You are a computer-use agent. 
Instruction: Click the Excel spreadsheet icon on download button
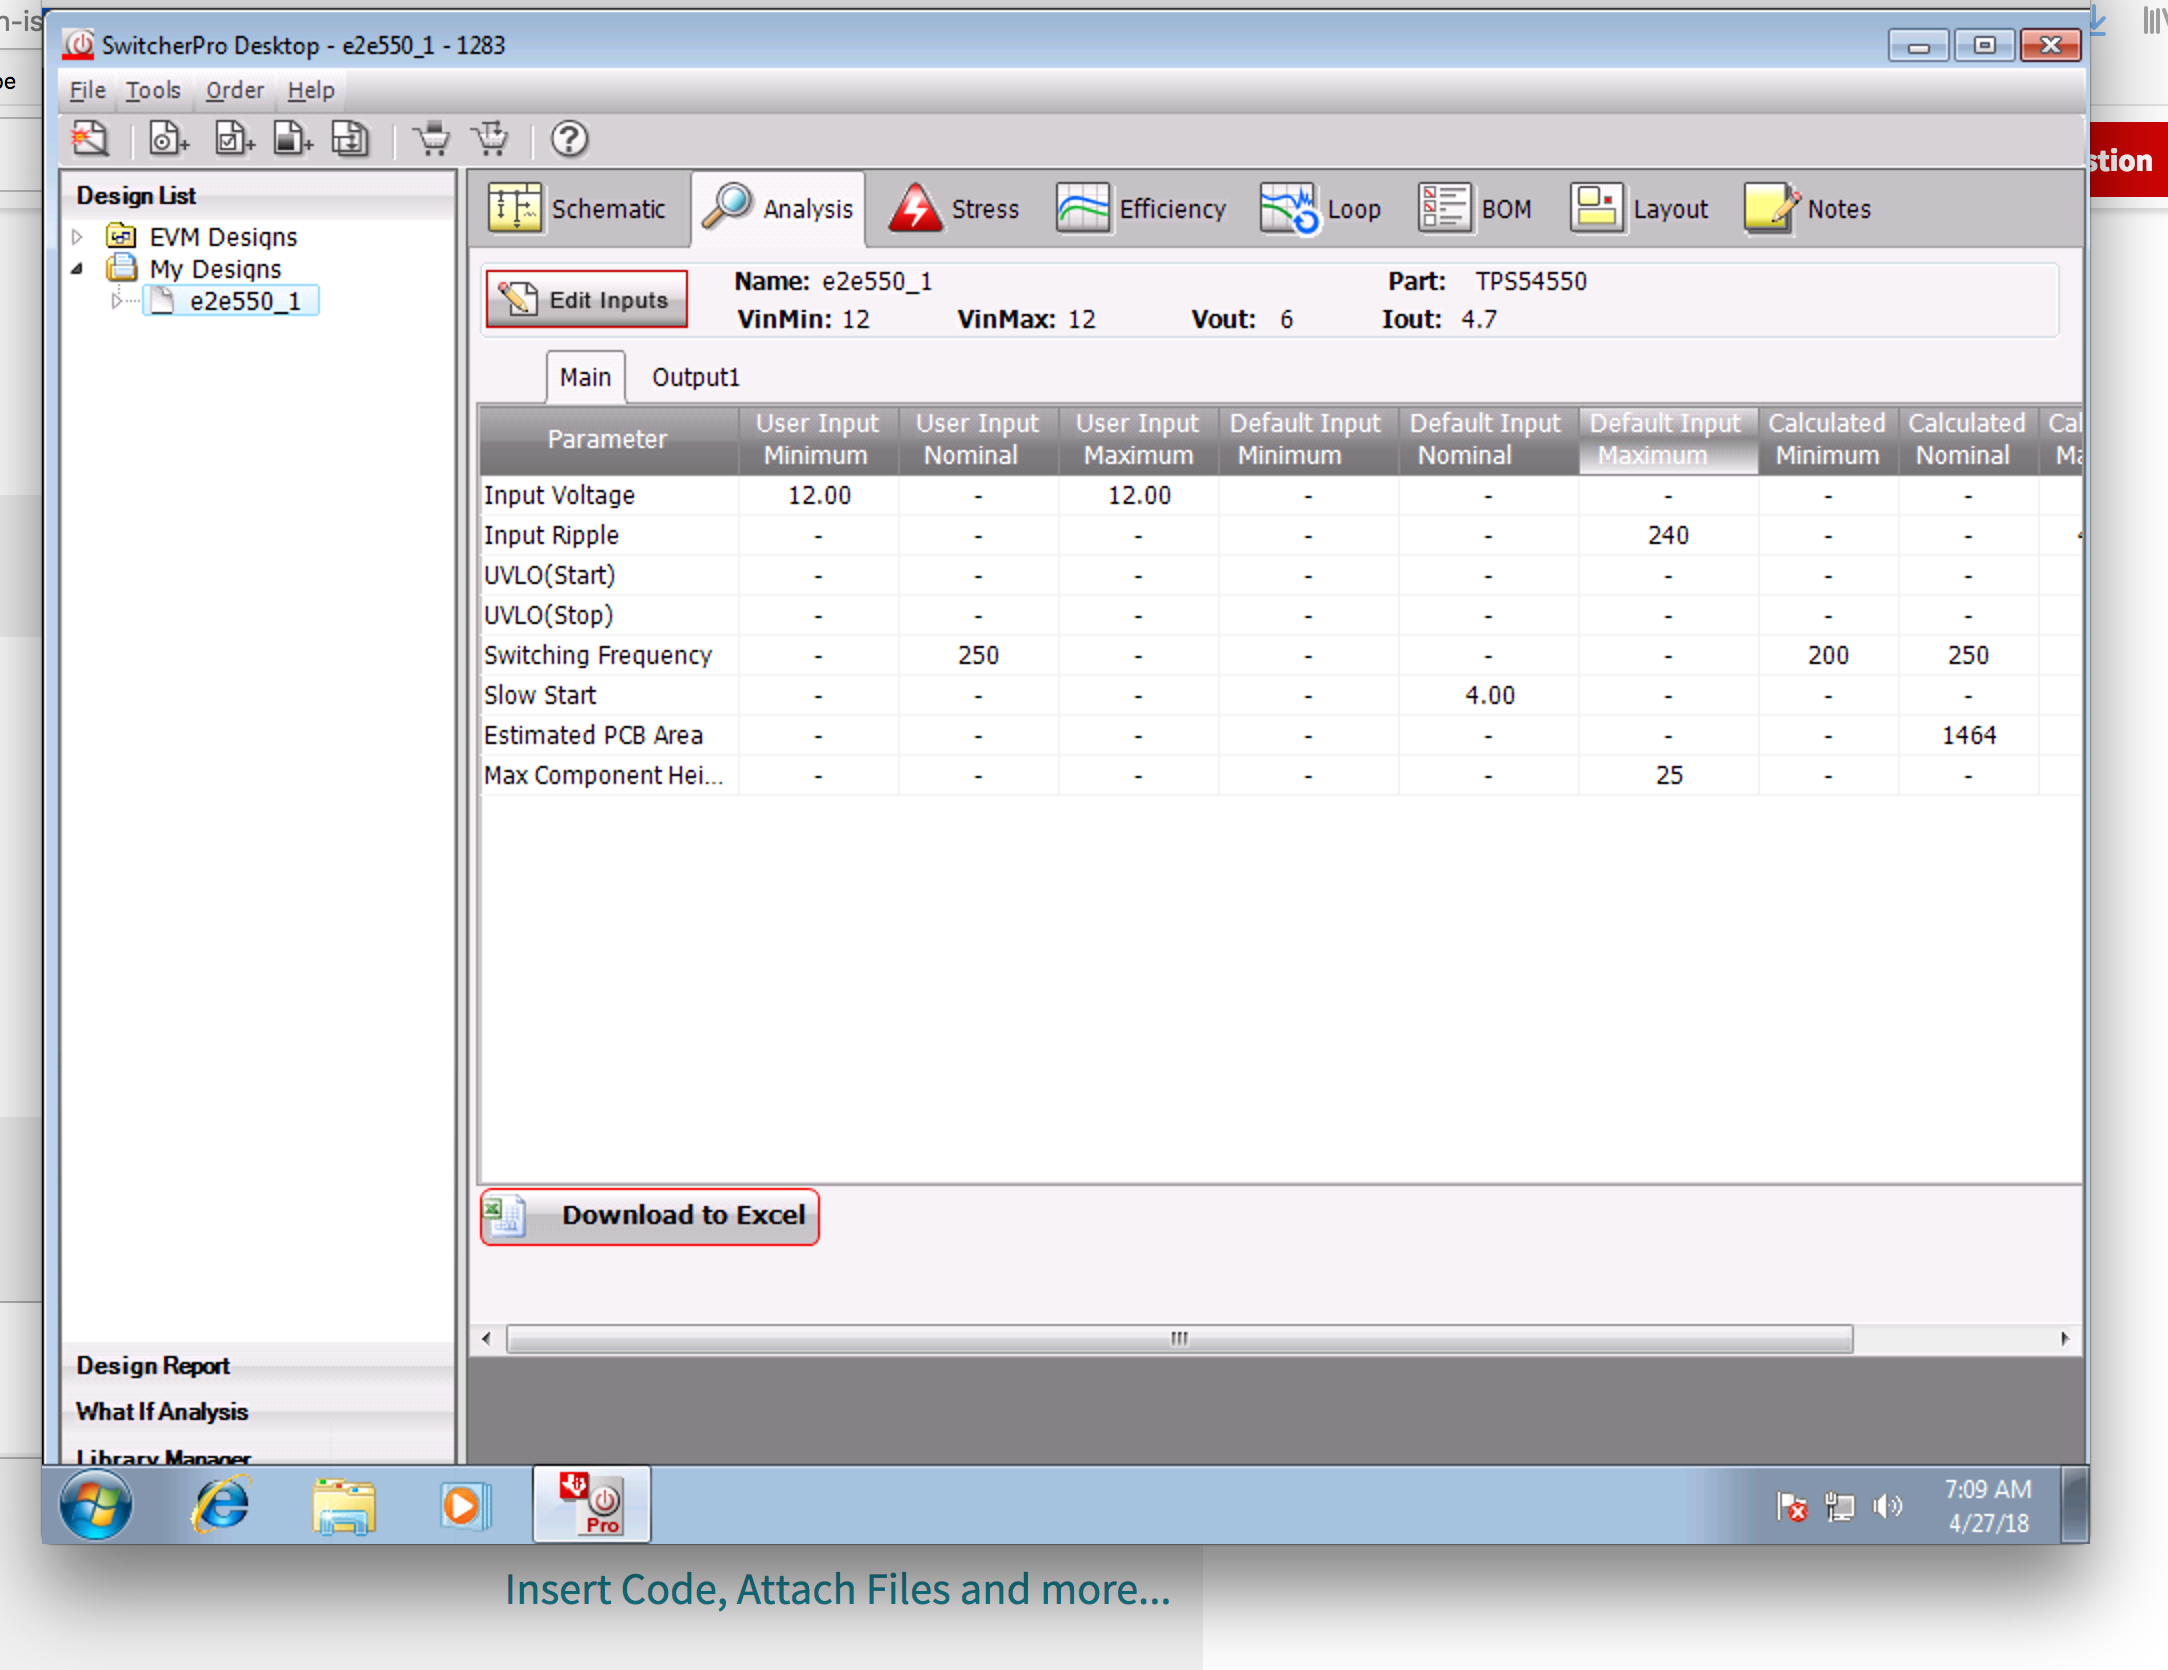pos(504,1216)
